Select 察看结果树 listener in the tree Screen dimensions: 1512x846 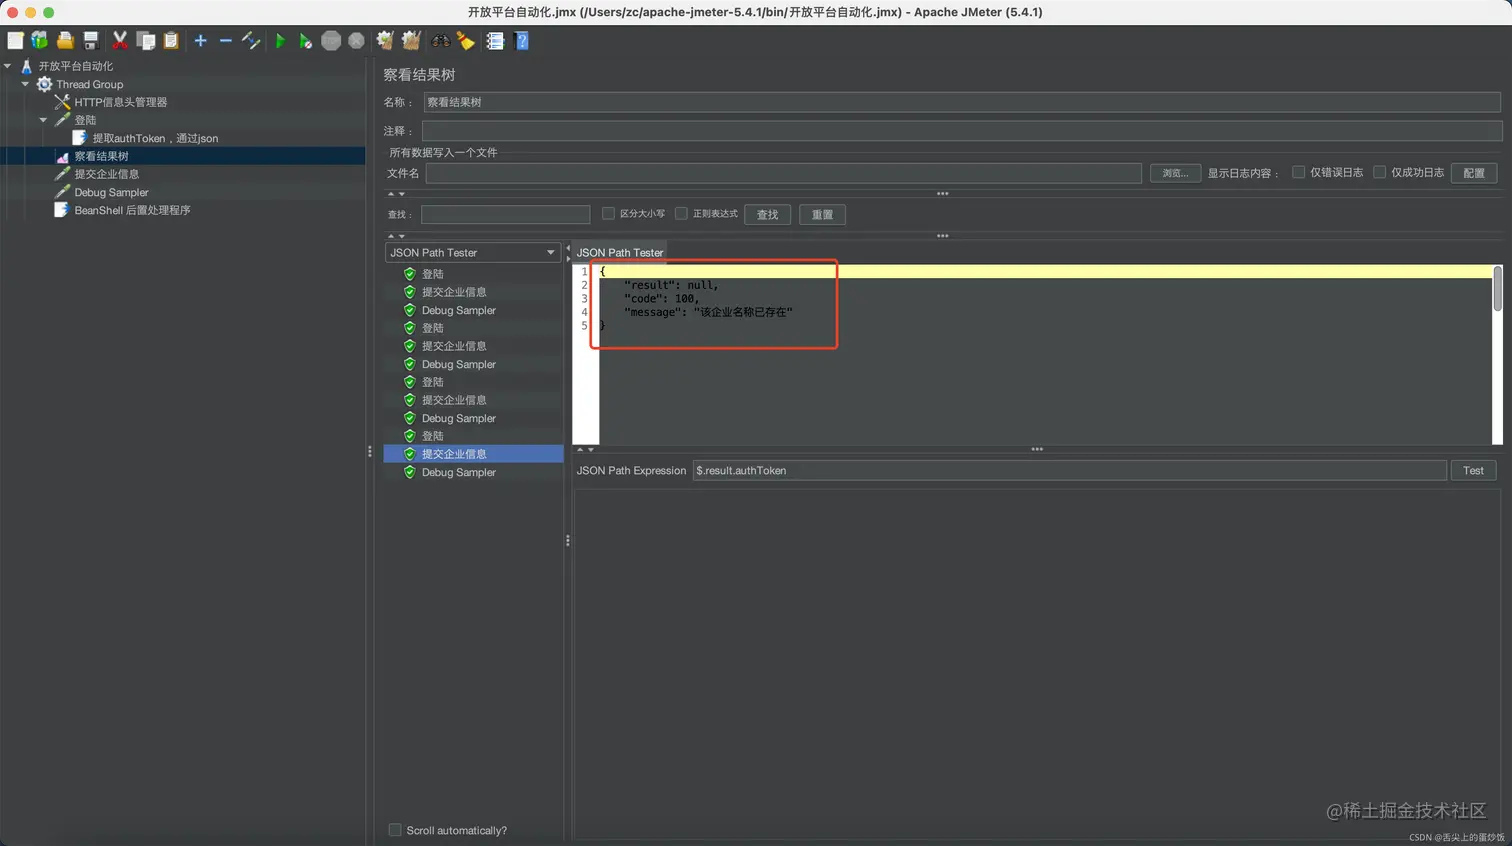(x=101, y=156)
